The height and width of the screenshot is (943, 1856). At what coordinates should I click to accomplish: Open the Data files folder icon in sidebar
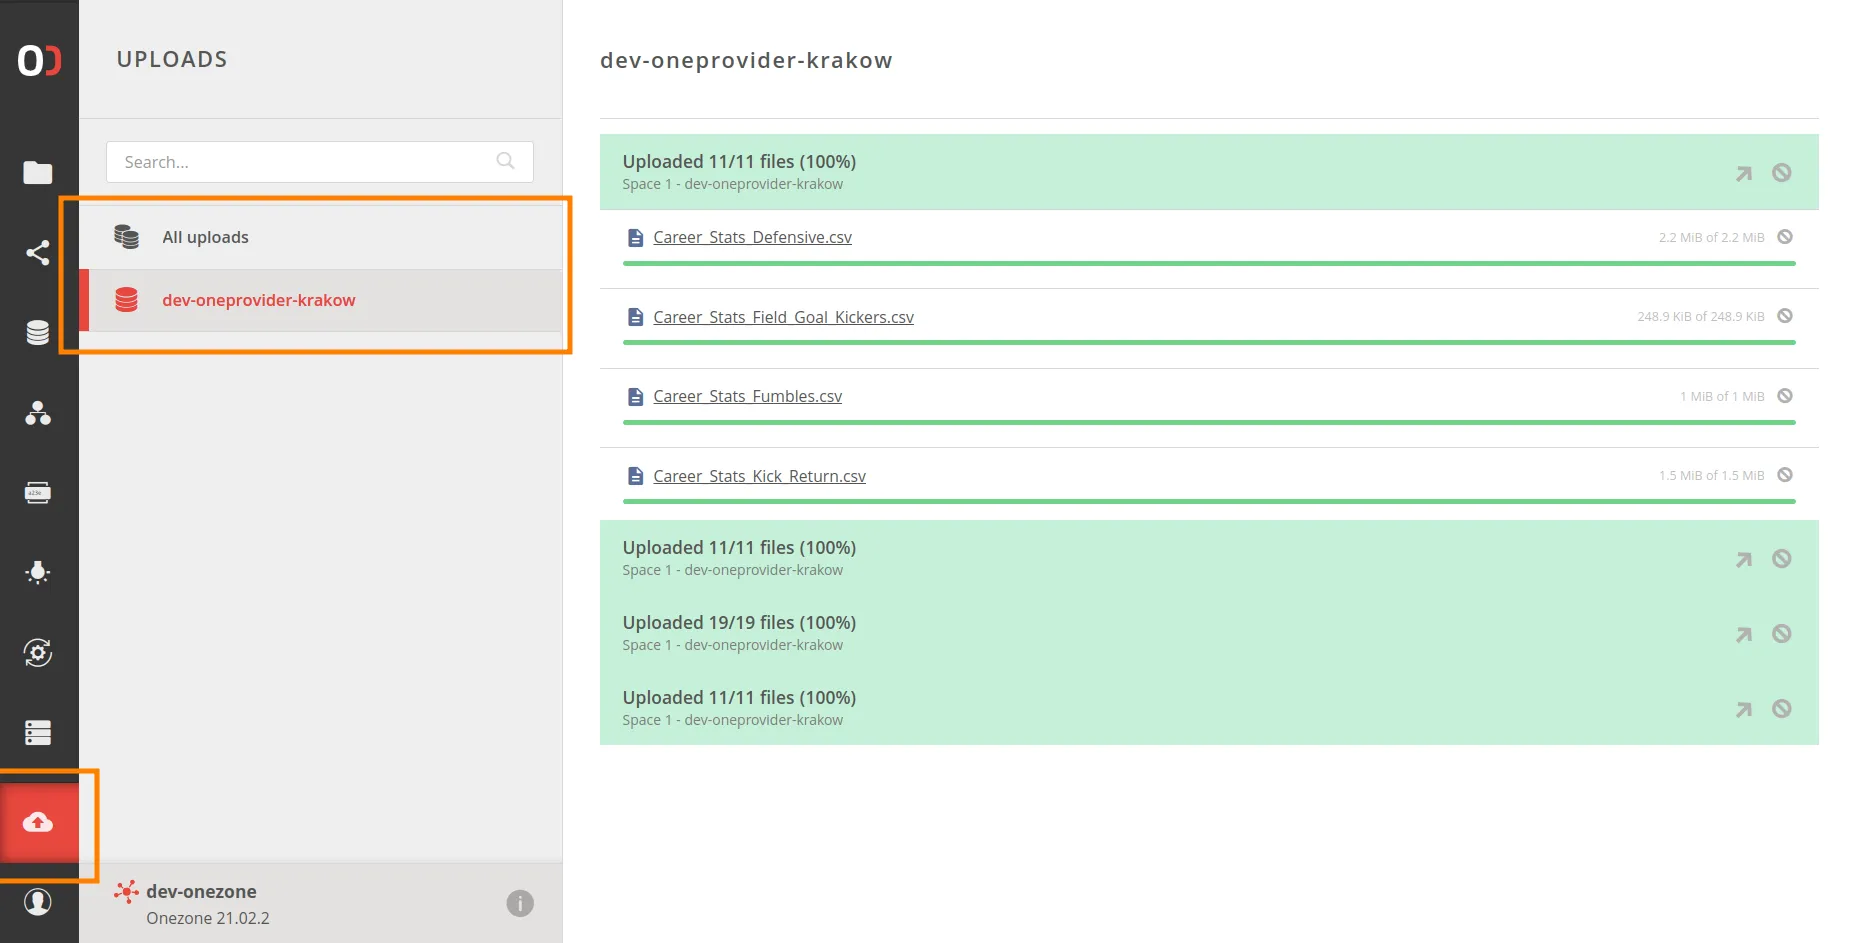point(38,173)
